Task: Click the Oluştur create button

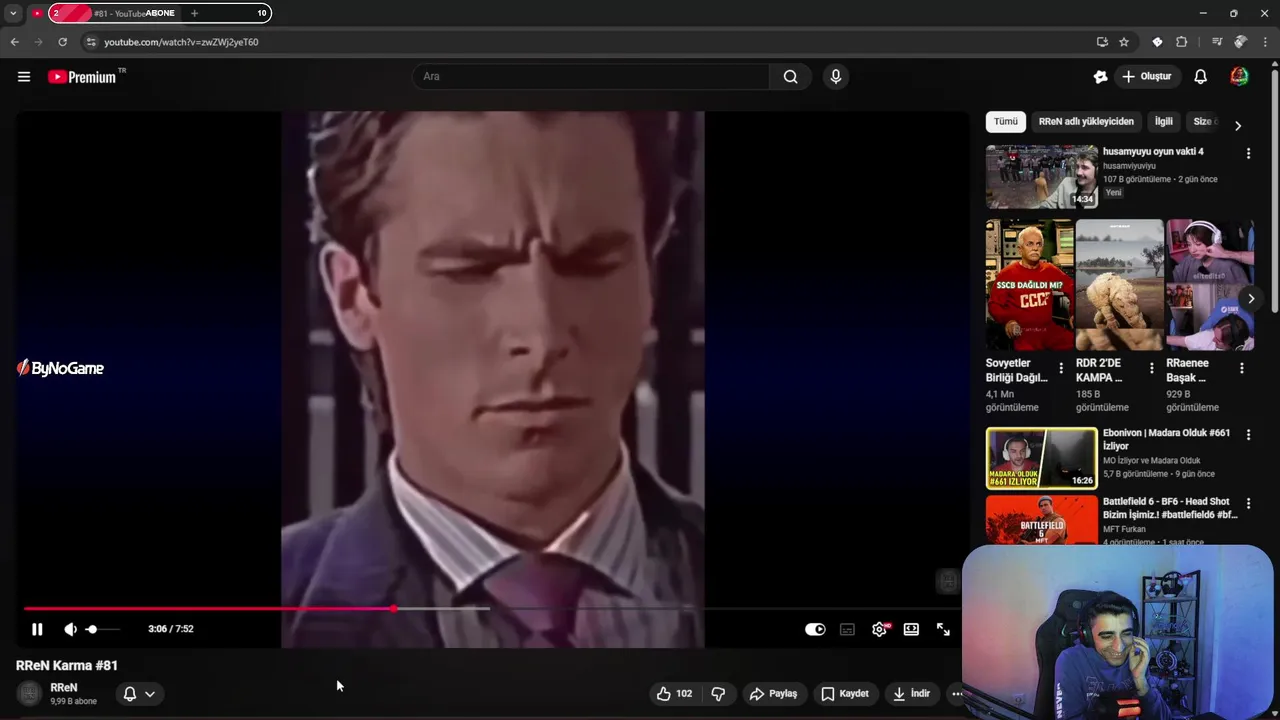Action: pyautogui.click(x=1147, y=77)
